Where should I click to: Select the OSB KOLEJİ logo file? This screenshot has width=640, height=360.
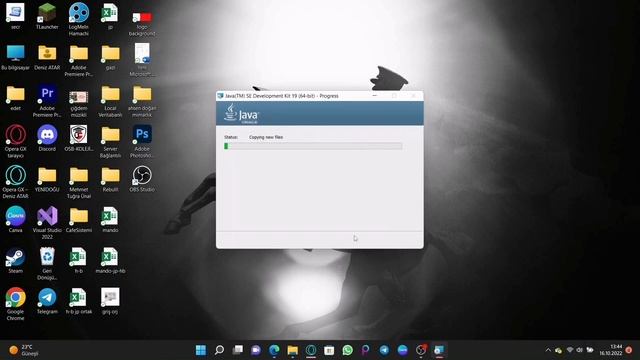tap(78, 138)
